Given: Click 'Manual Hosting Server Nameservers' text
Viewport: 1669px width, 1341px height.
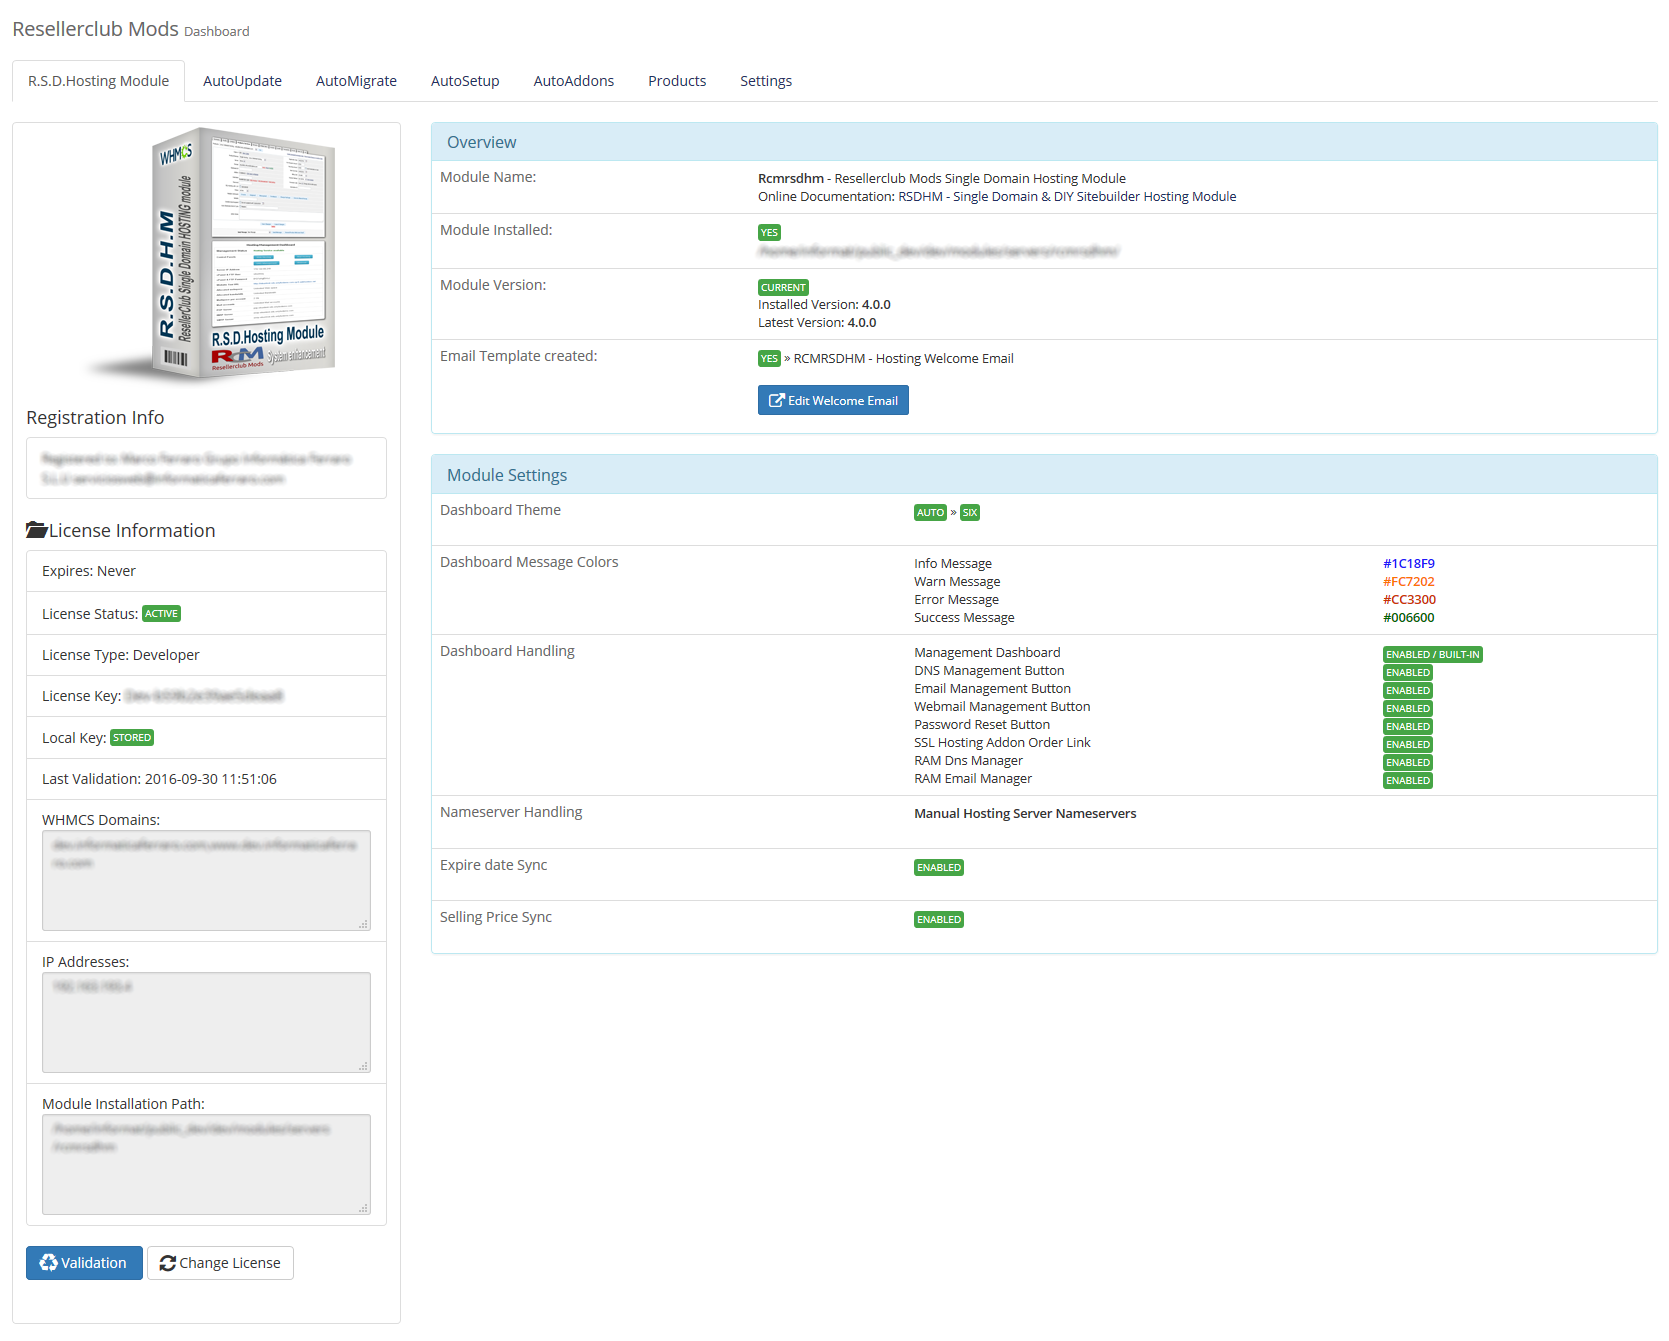Looking at the screenshot, I should 1025,814.
